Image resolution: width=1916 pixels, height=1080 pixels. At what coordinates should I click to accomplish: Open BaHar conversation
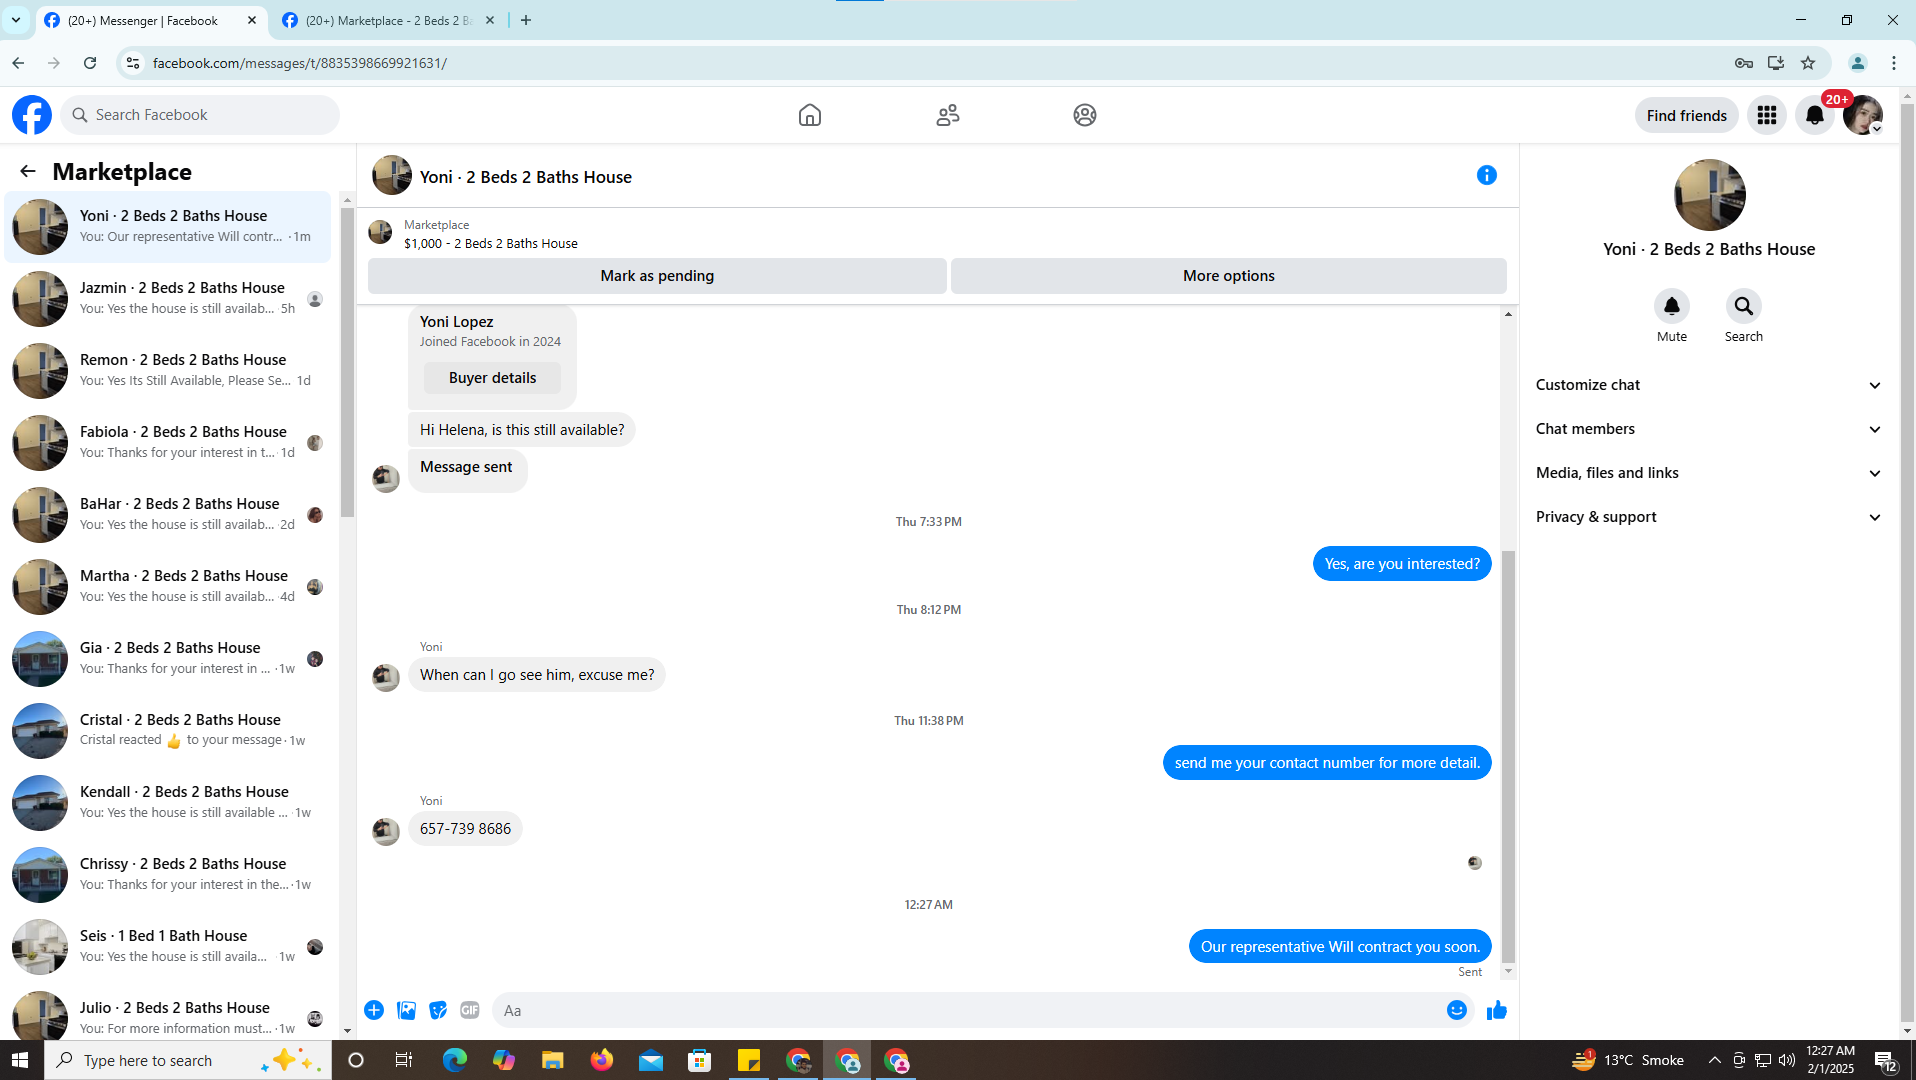pos(168,515)
